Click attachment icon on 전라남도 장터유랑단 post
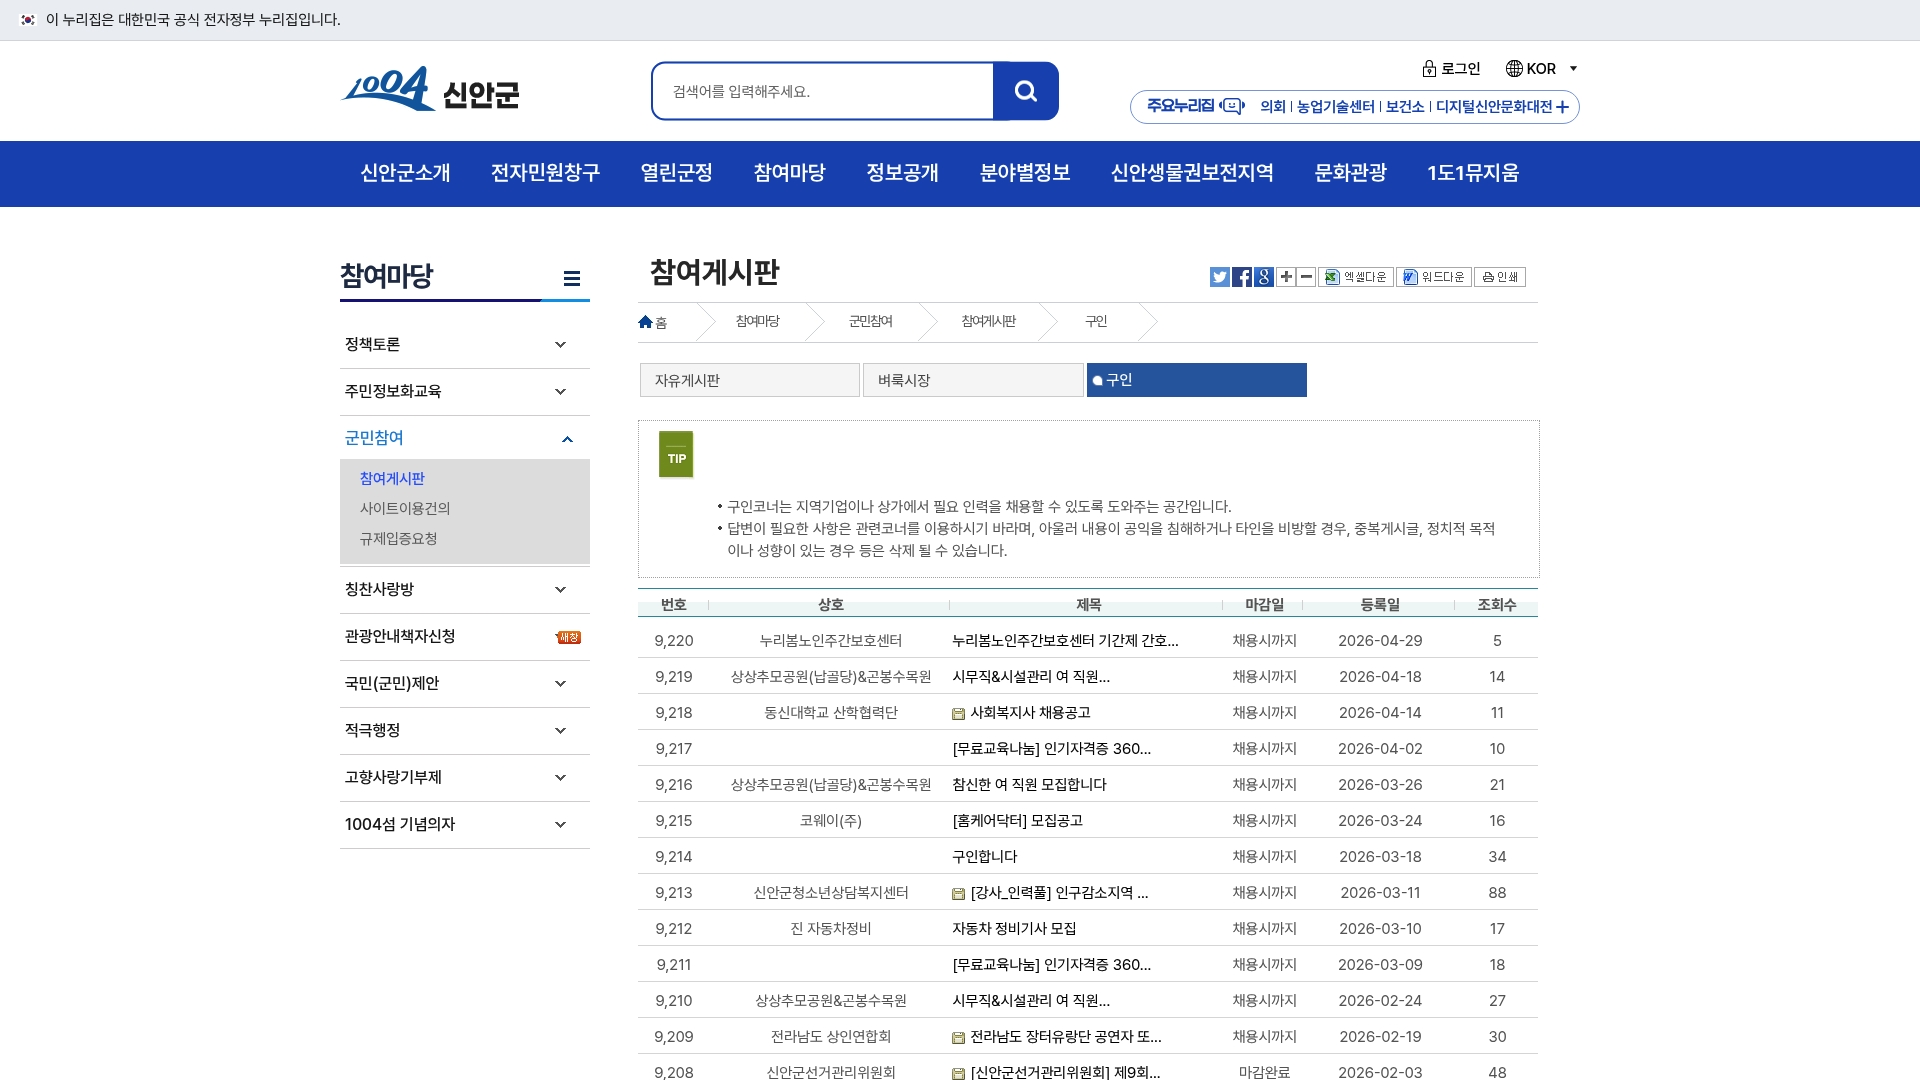Screen dimensions: 1920x1080 958,1037
